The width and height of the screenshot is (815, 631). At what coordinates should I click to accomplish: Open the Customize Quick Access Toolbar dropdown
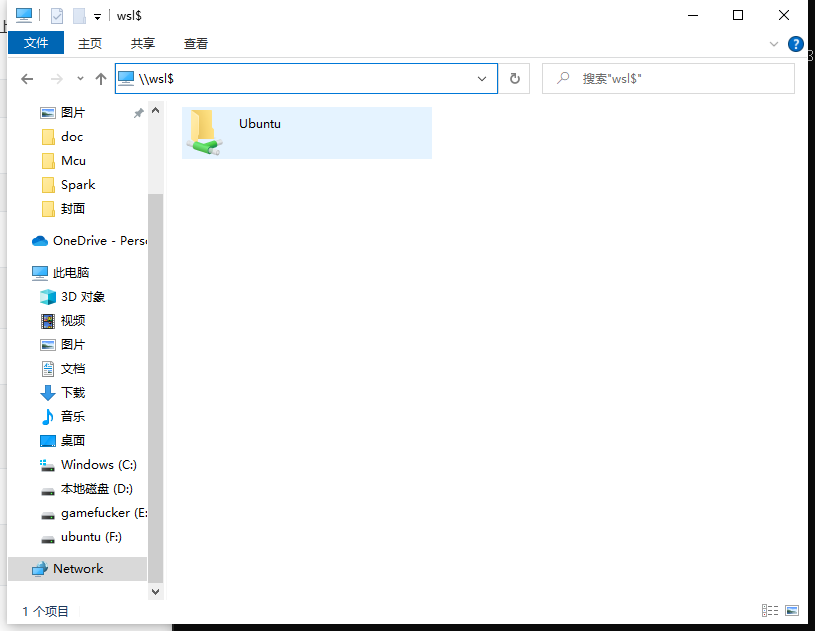point(97,17)
